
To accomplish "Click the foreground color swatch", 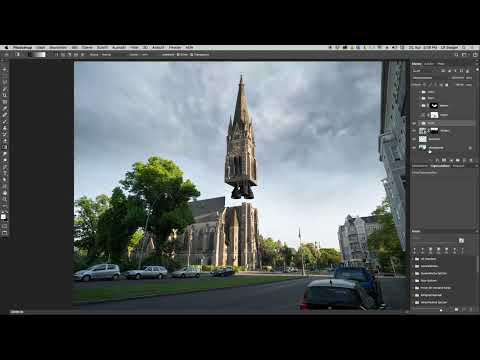I will [x=3, y=216].
